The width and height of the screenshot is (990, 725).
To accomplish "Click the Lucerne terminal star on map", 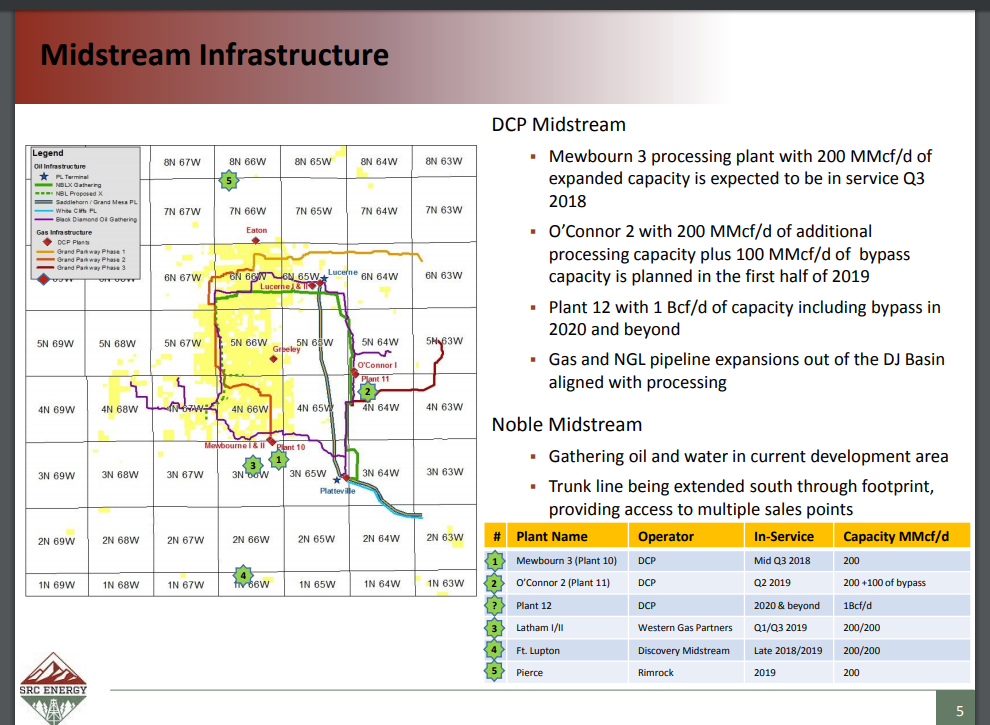I will click(x=325, y=279).
